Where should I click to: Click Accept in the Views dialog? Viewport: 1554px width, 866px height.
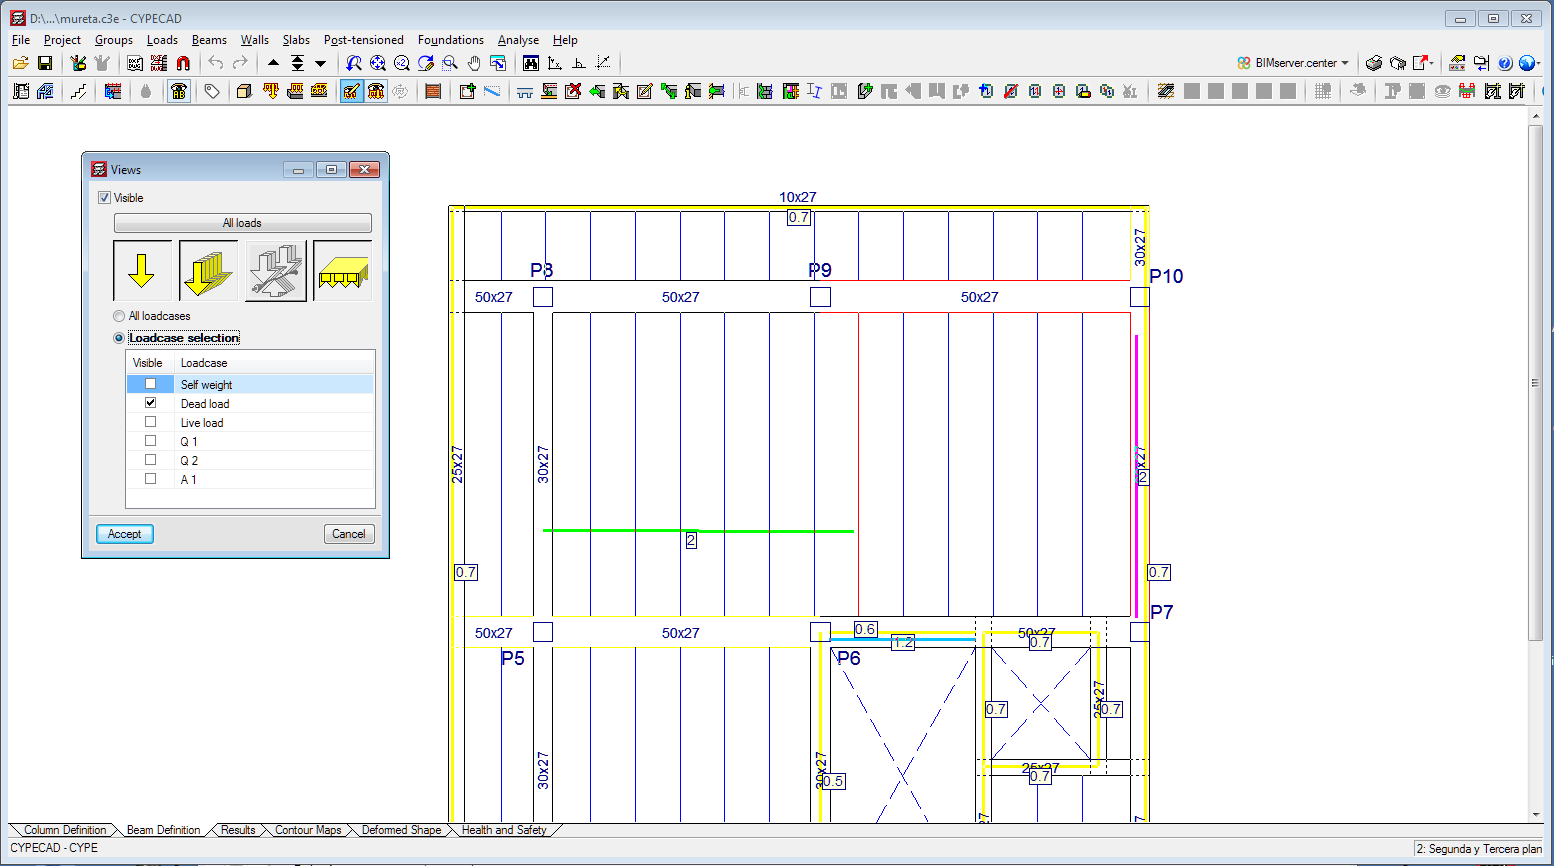click(124, 533)
